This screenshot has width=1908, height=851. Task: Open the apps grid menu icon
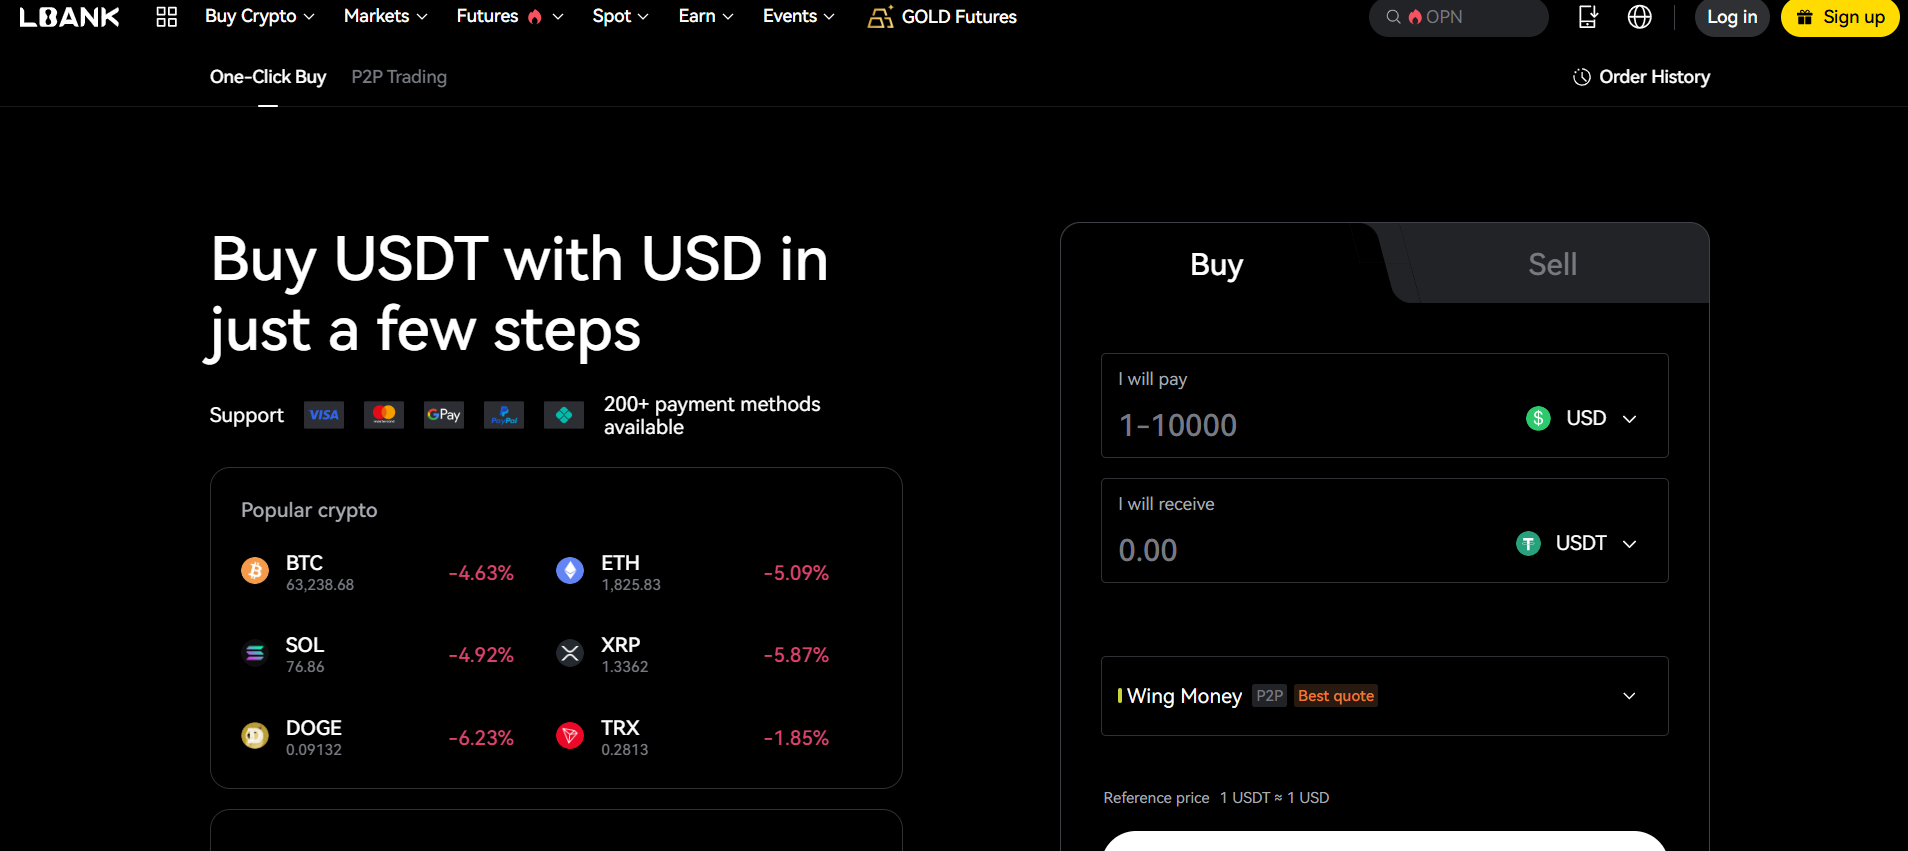pos(167,17)
